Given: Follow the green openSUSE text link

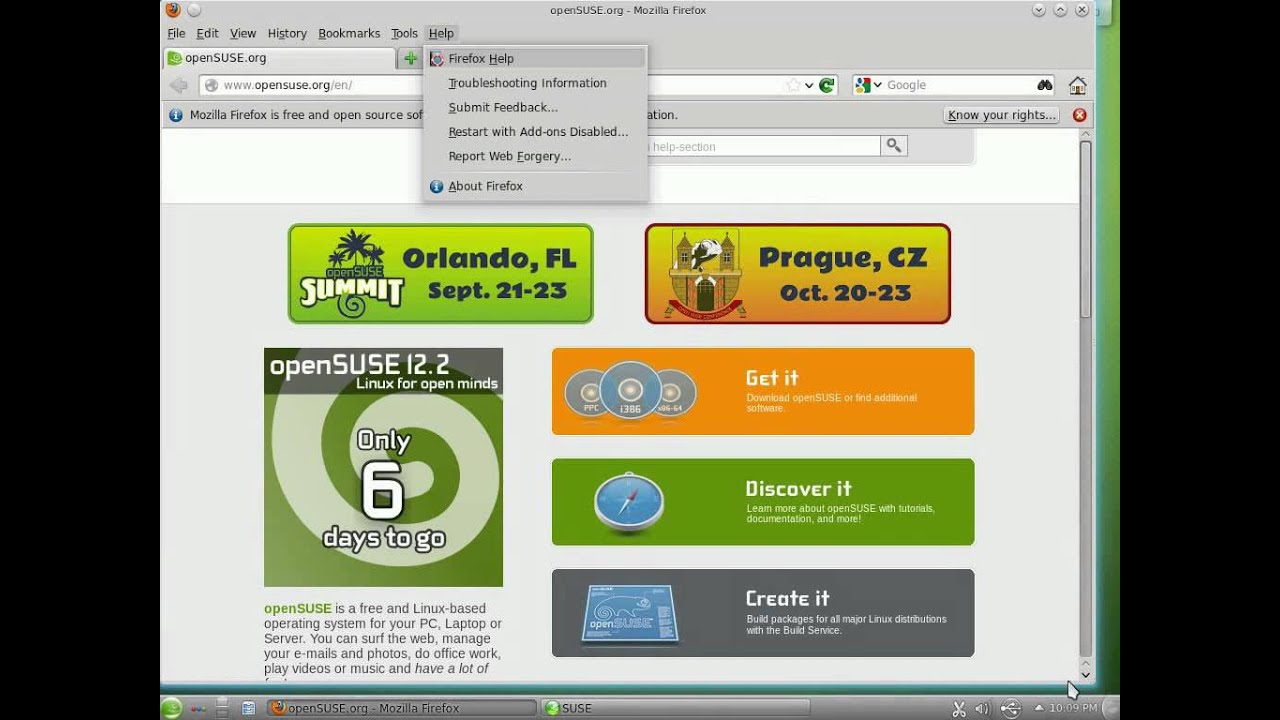Looking at the screenshot, I should 297,608.
